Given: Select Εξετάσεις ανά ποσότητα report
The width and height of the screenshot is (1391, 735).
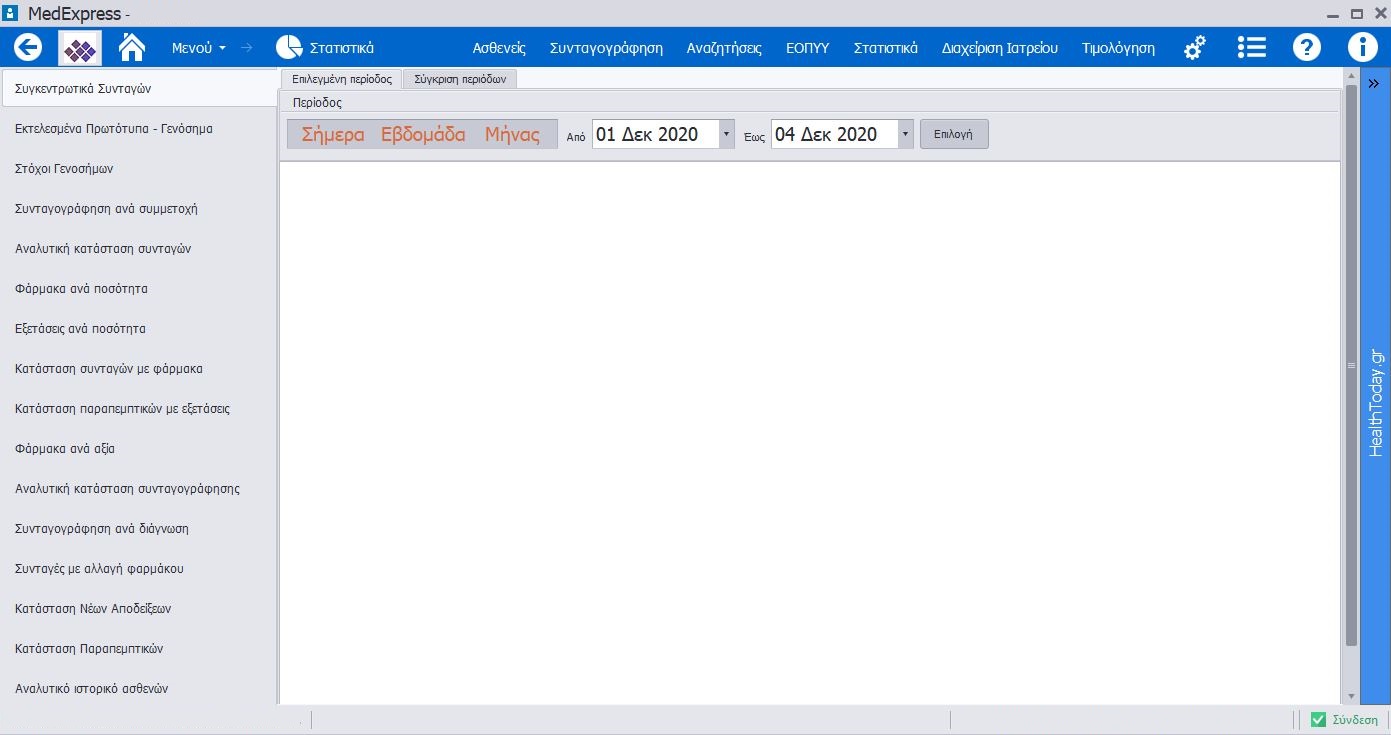Looking at the screenshot, I should pyautogui.click(x=138, y=328).
